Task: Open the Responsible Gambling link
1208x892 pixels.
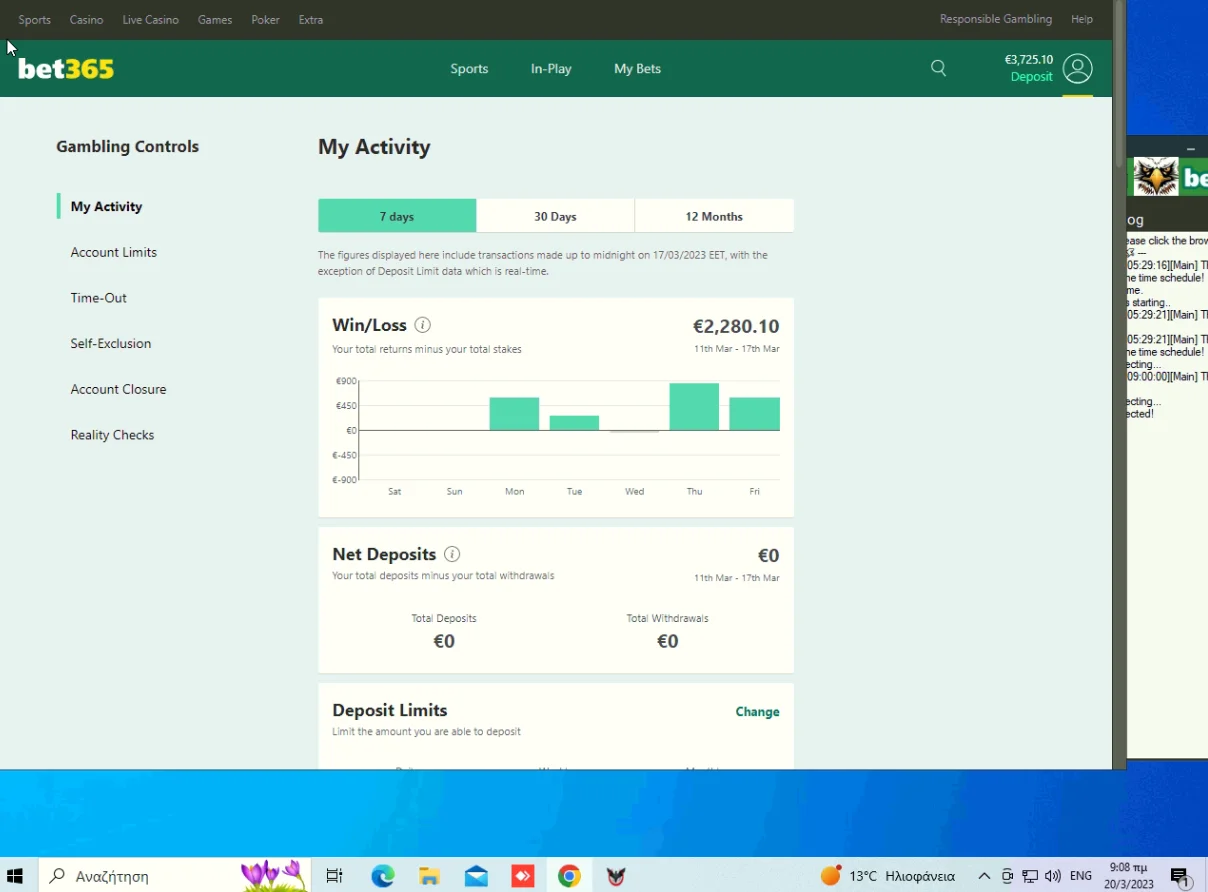Action: (995, 19)
